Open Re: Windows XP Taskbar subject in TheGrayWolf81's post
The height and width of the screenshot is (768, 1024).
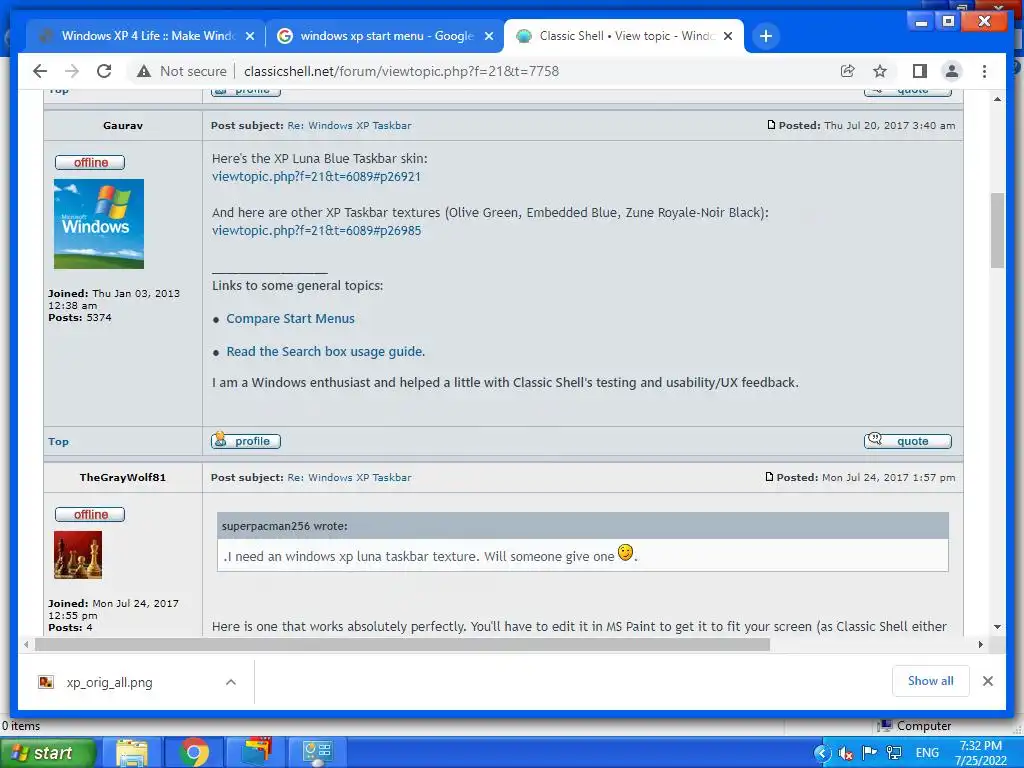tap(349, 477)
